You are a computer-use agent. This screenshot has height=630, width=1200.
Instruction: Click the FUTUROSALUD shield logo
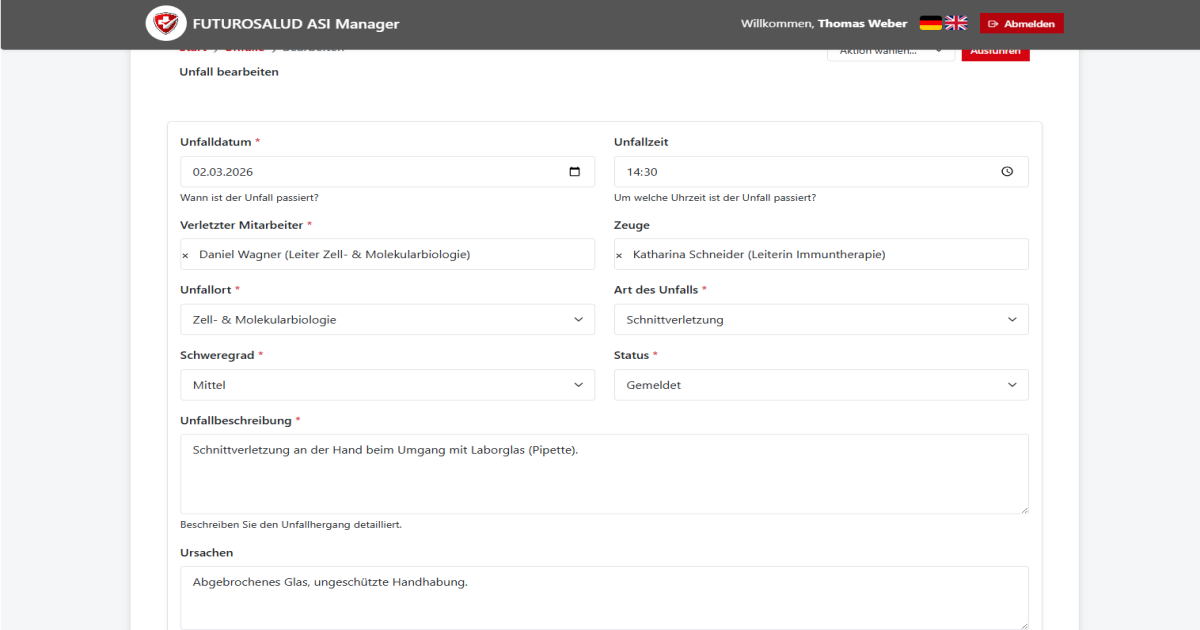pos(166,22)
